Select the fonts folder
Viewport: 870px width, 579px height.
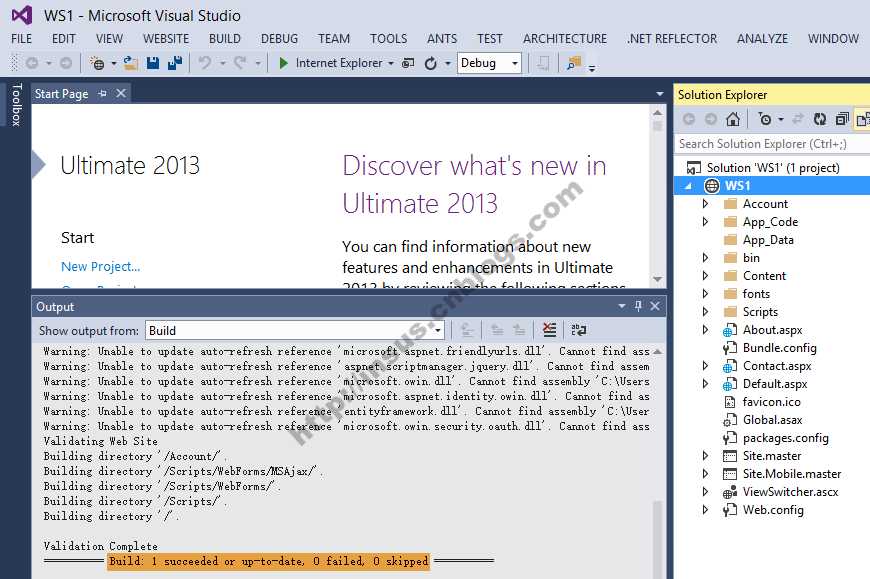[x=756, y=294]
